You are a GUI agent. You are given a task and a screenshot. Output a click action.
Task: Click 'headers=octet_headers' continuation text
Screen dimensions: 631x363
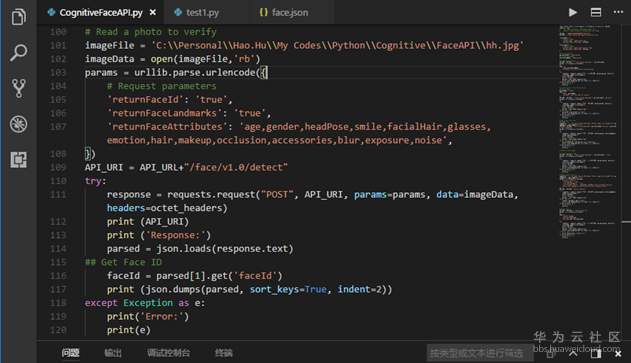(x=167, y=208)
